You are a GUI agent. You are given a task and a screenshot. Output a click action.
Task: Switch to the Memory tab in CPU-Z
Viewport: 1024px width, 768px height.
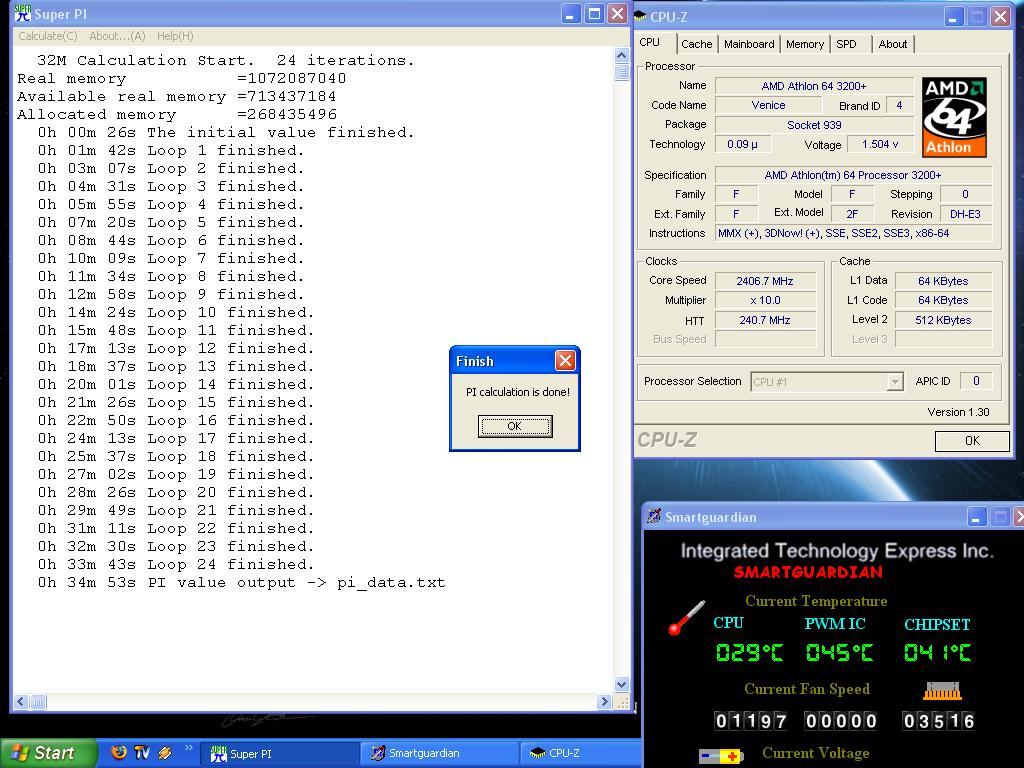pyautogui.click(x=805, y=44)
